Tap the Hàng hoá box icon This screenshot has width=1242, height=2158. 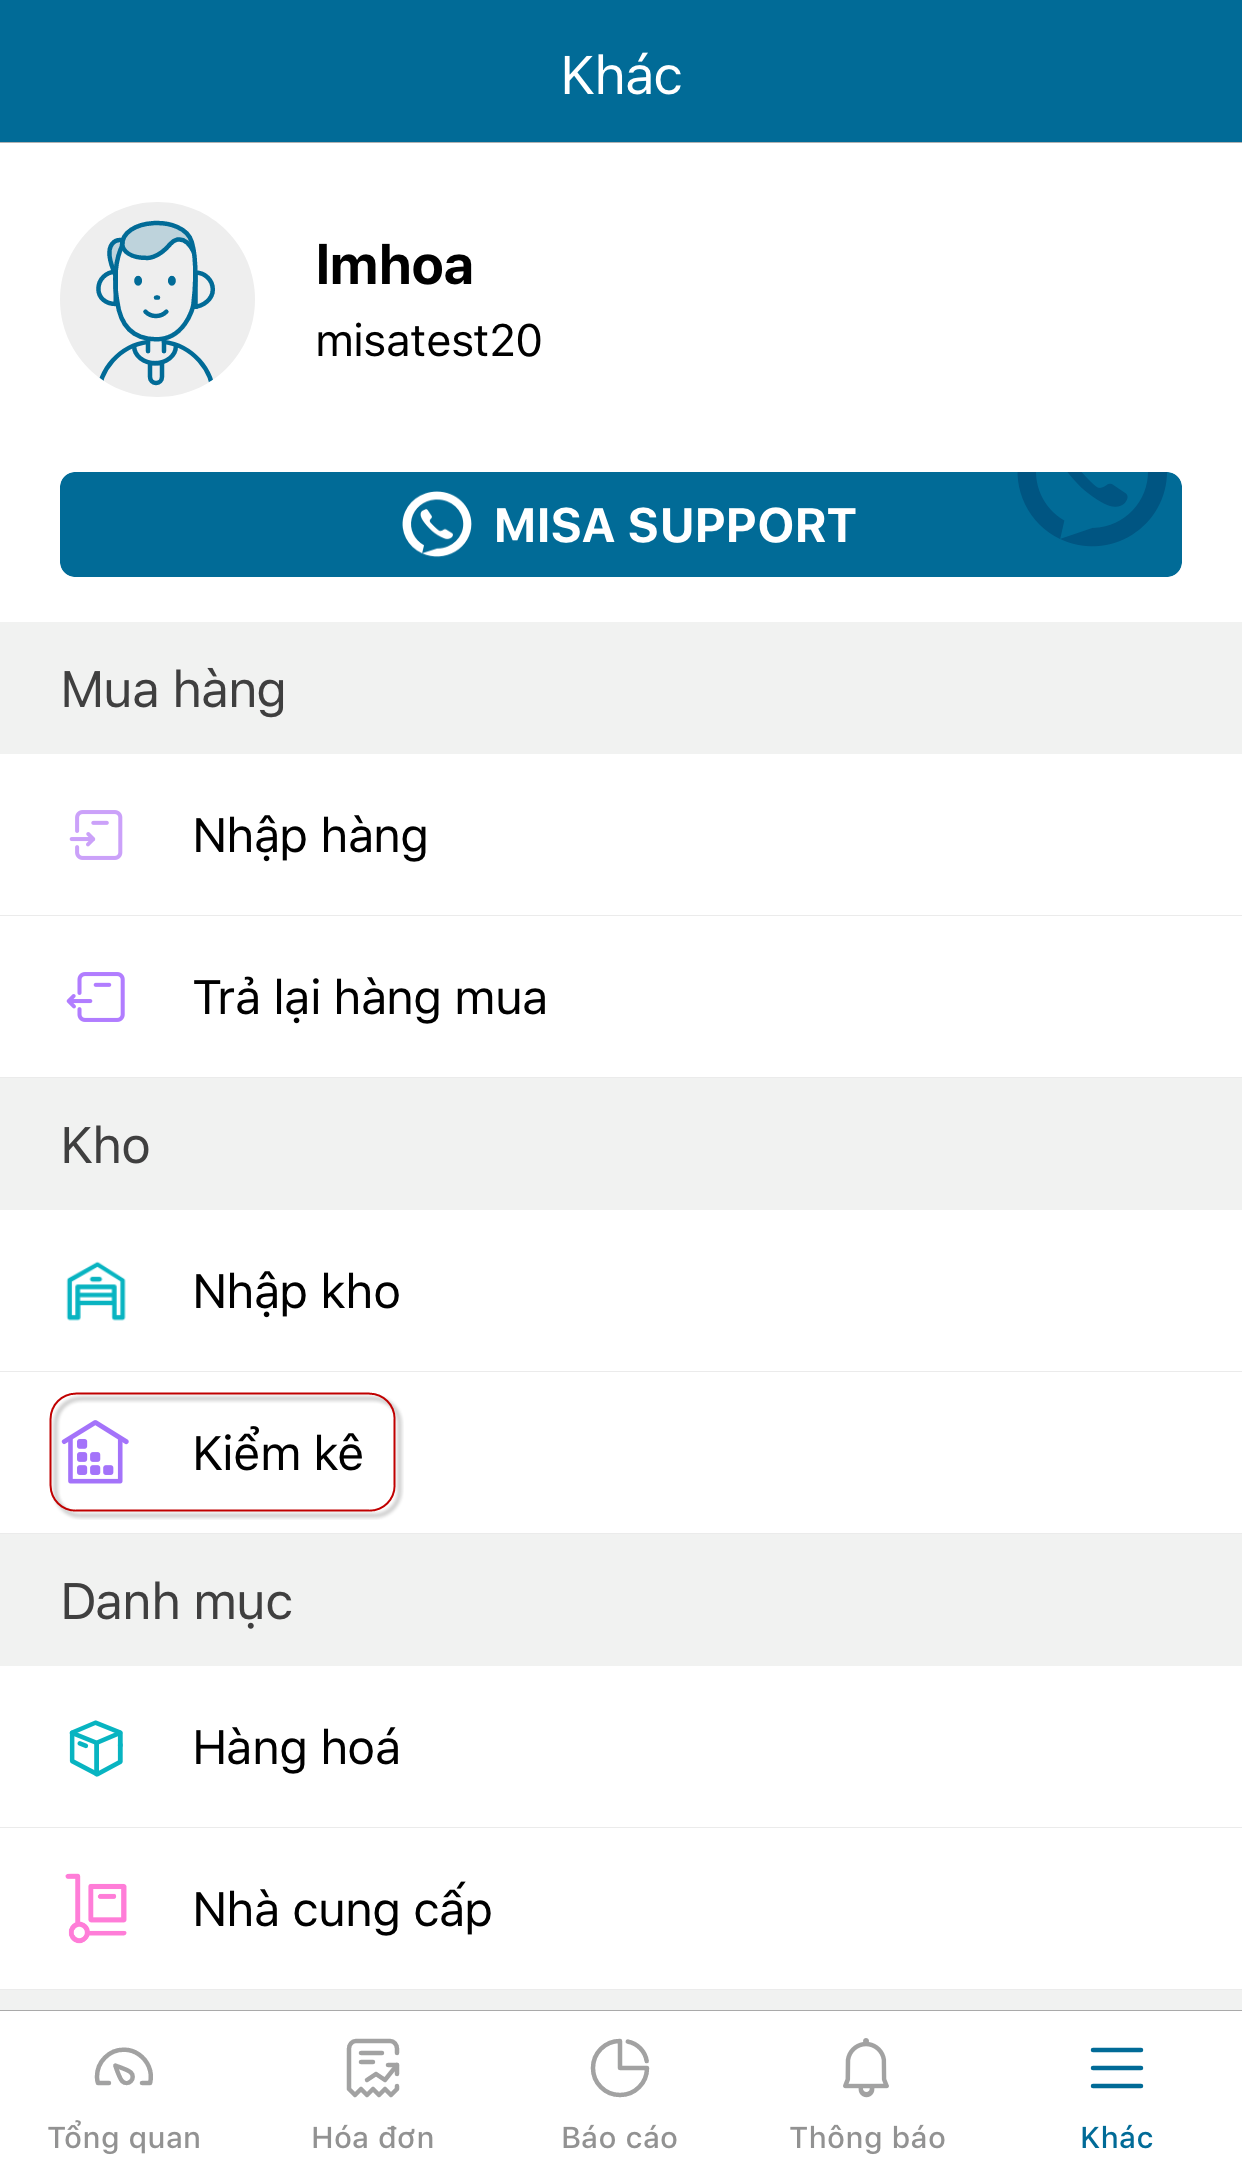coord(97,1747)
